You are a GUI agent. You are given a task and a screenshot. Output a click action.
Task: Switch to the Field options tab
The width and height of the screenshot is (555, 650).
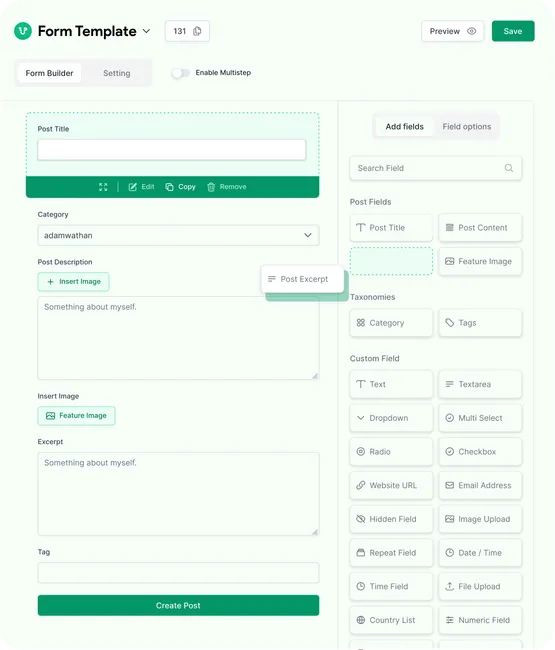(467, 126)
